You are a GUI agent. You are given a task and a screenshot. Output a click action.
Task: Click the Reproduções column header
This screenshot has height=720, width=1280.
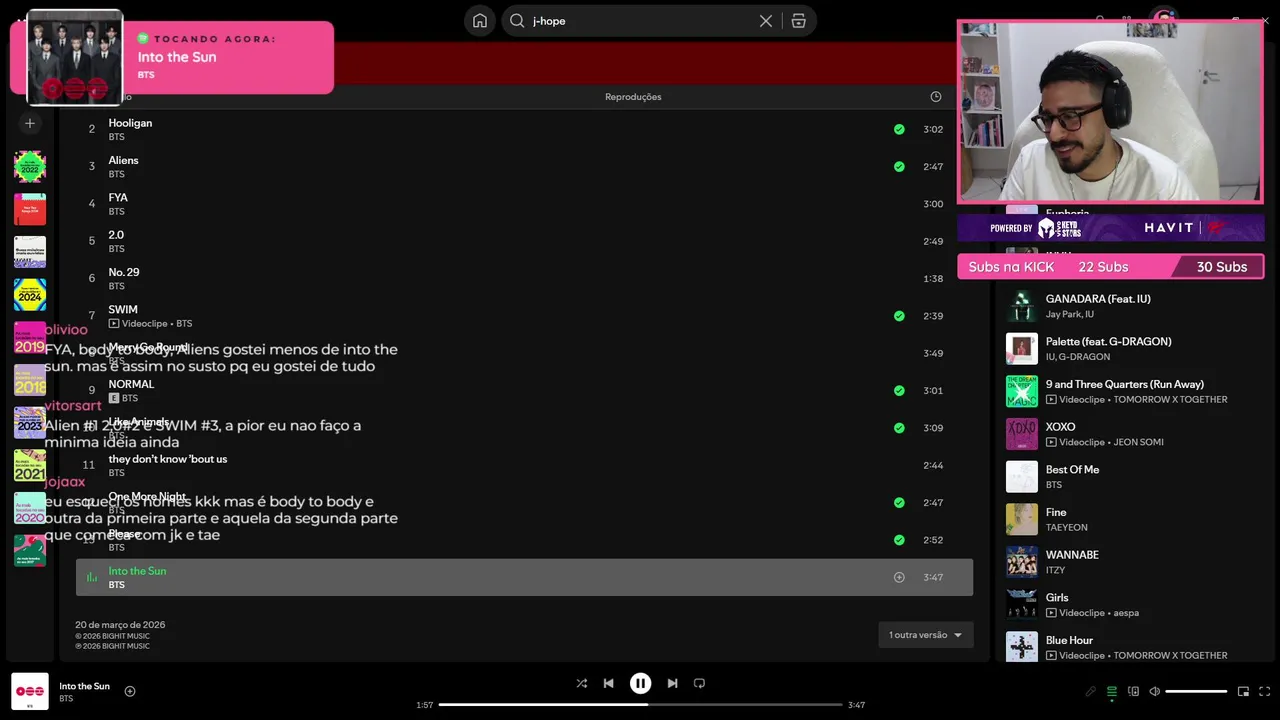coord(633,97)
